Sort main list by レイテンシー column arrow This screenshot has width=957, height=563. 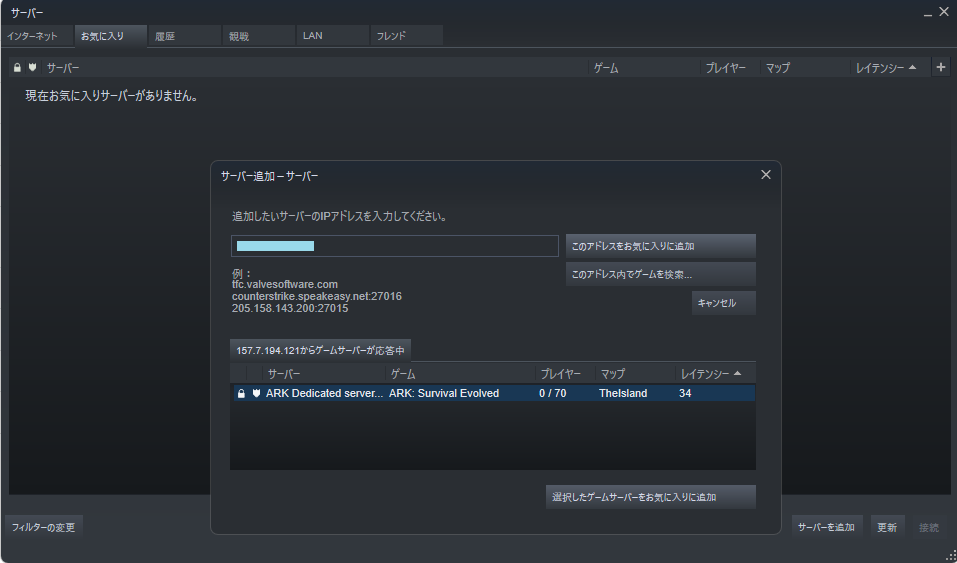click(912, 68)
